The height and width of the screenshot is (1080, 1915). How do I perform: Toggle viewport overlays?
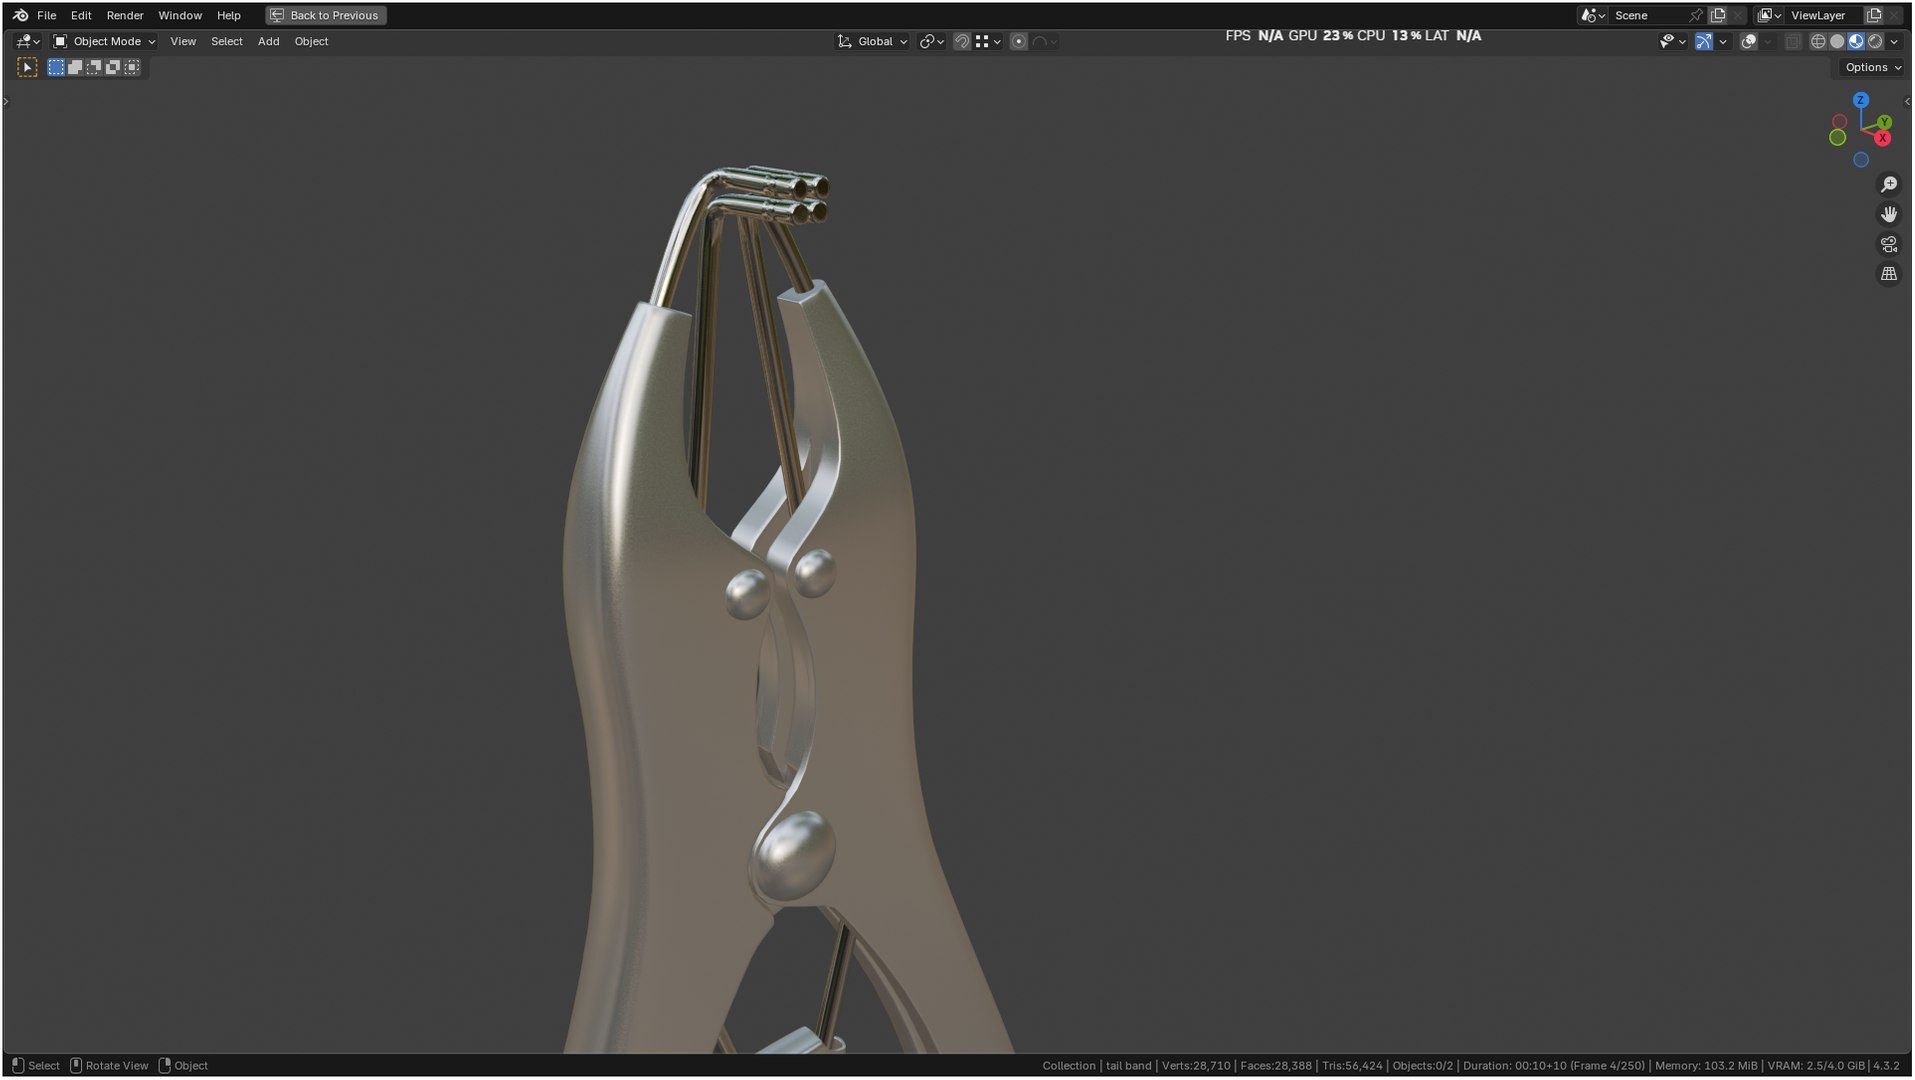click(1749, 41)
